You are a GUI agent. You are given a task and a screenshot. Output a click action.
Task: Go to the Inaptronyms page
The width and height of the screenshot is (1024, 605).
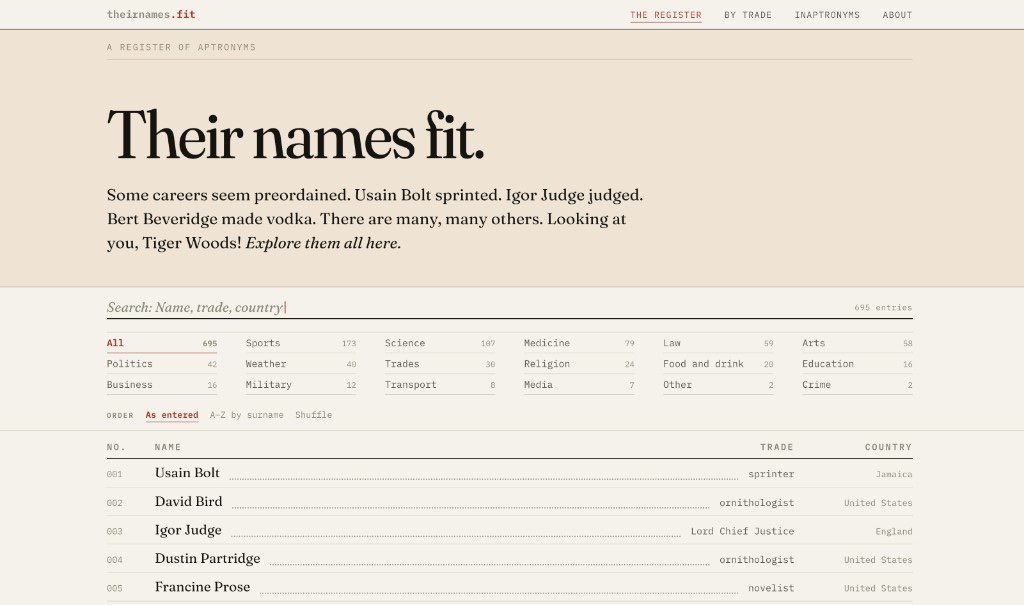tap(827, 15)
